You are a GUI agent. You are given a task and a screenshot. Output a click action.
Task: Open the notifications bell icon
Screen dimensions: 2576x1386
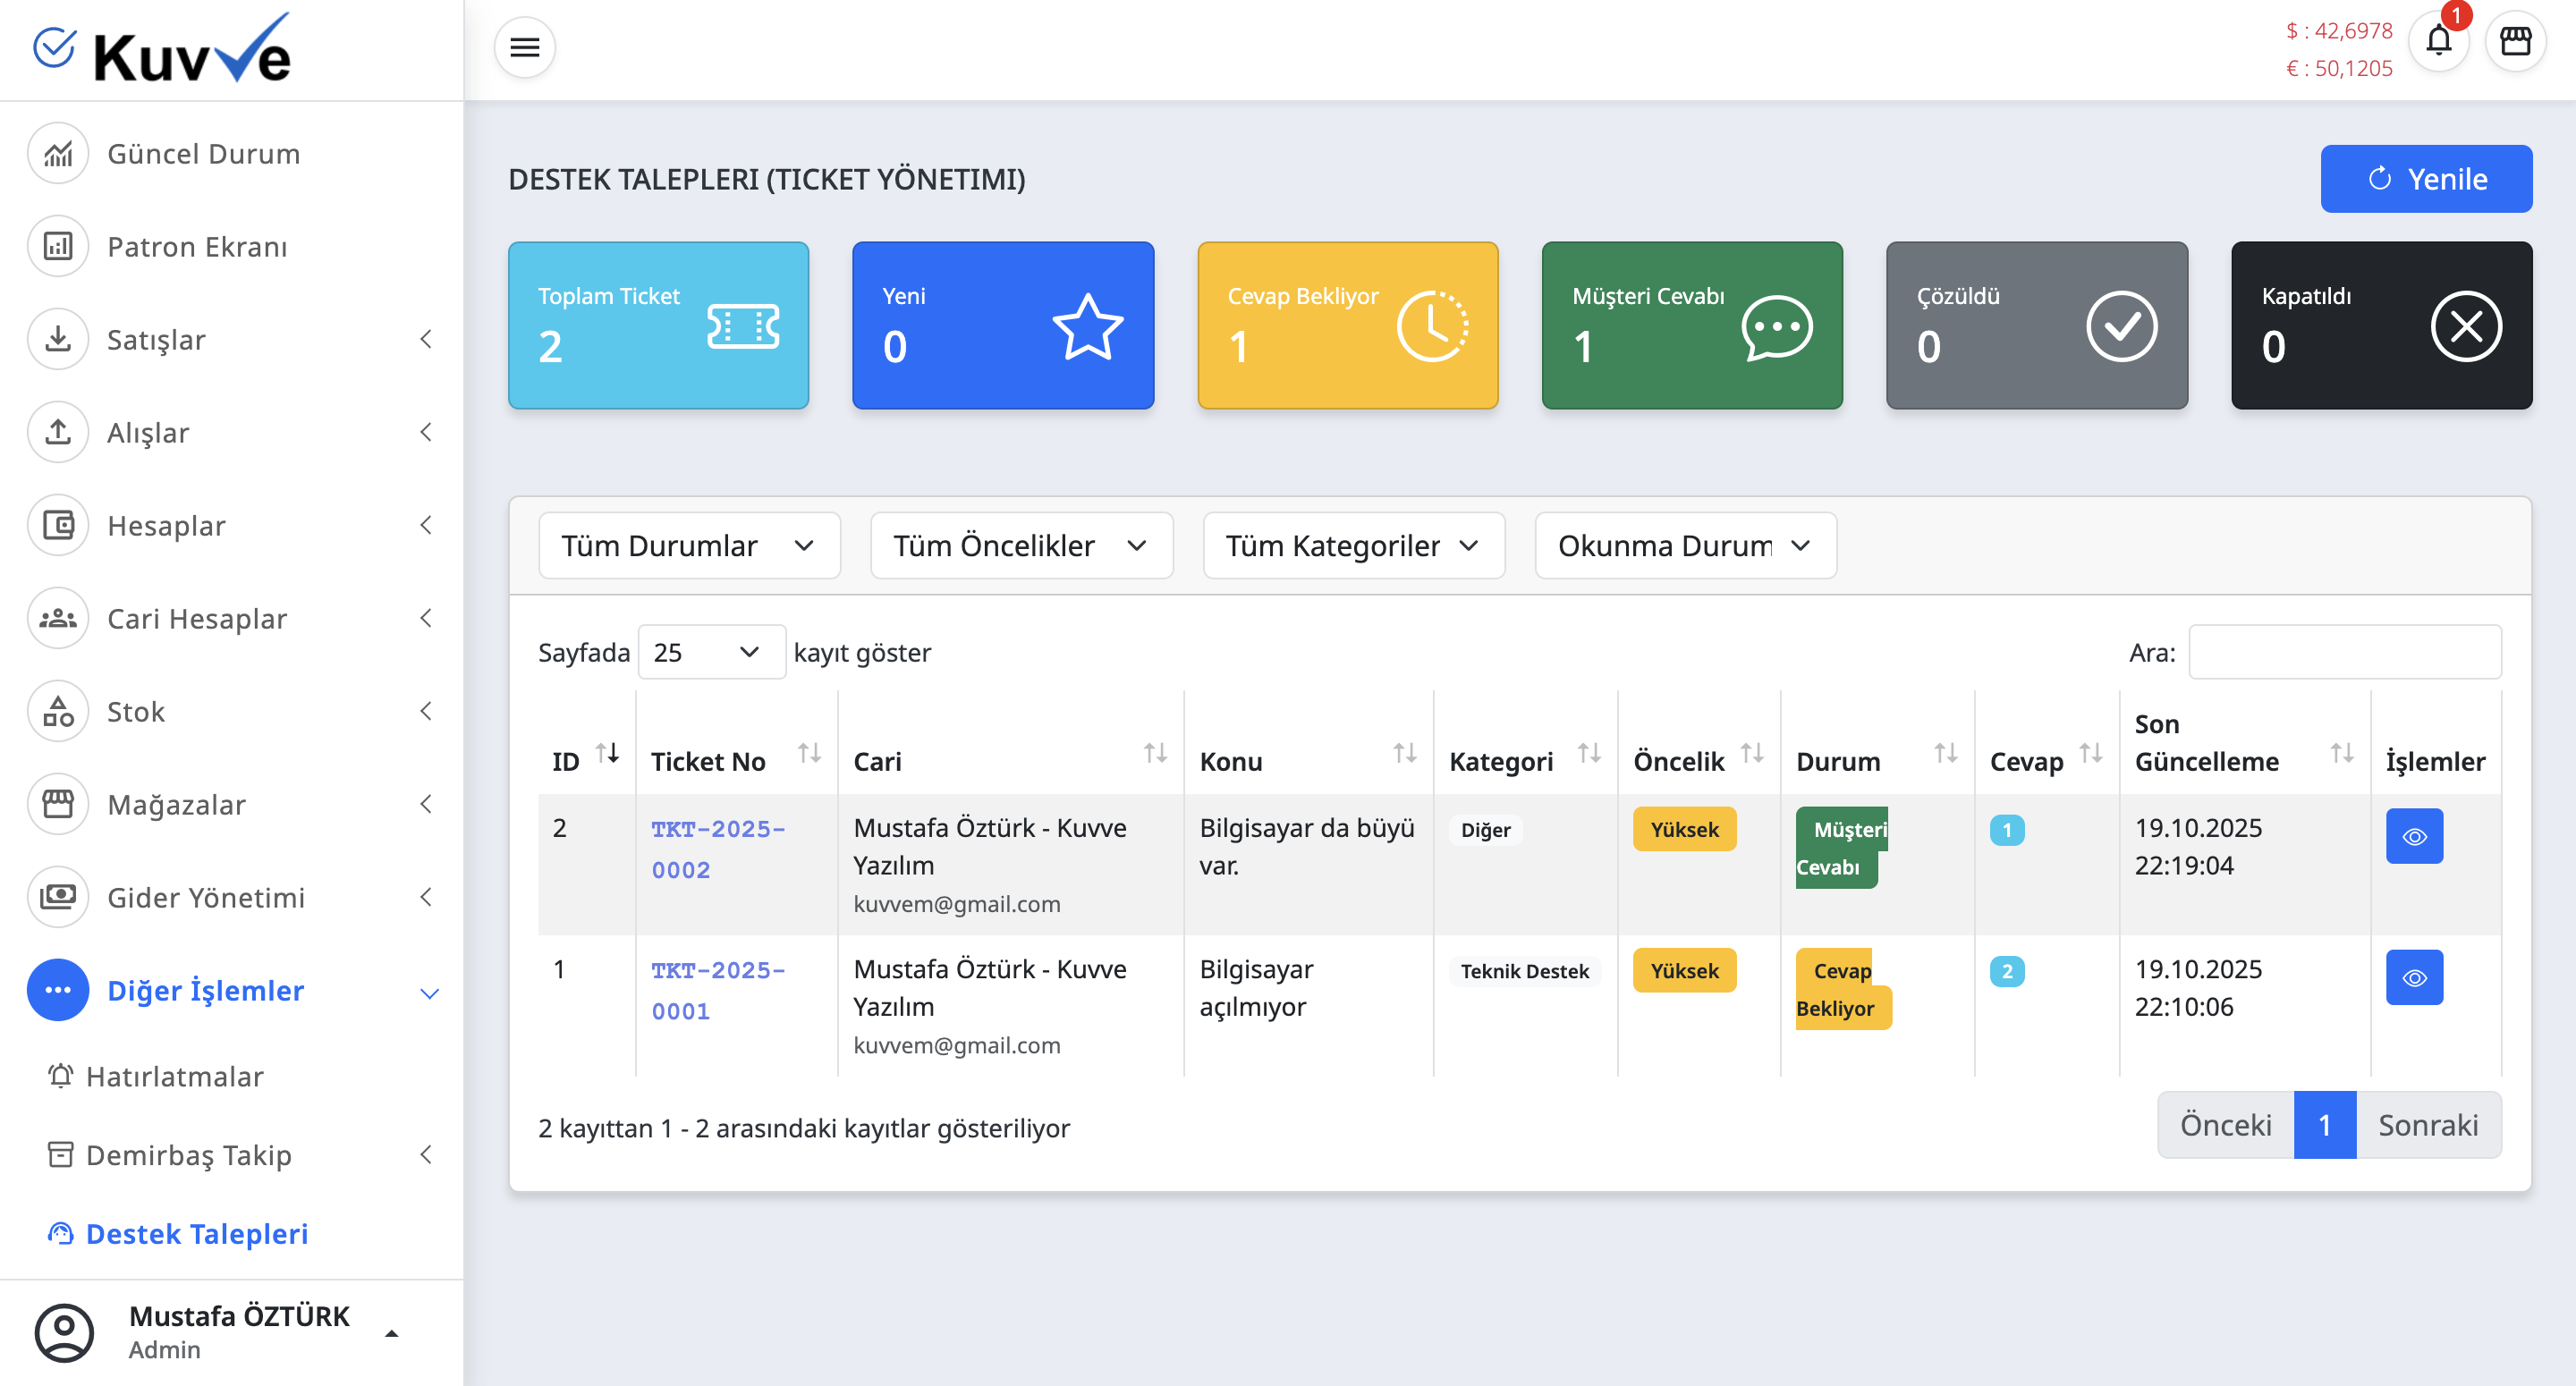(x=2438, y=42)
